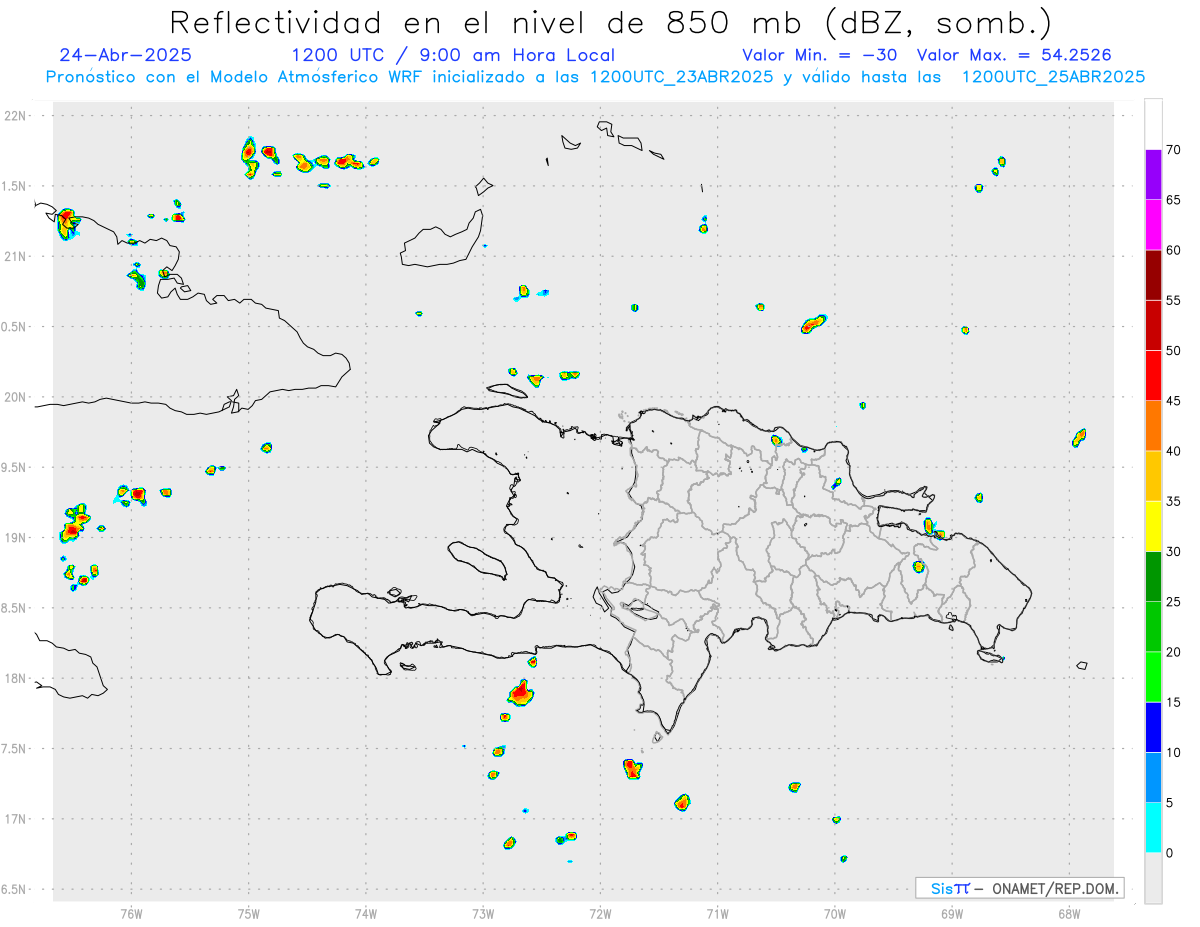Click the dark red 55–60 dBZ color band
The height and width of the screenshot is (927, 1200).
pyautogui.click(x=1153, y=275)
